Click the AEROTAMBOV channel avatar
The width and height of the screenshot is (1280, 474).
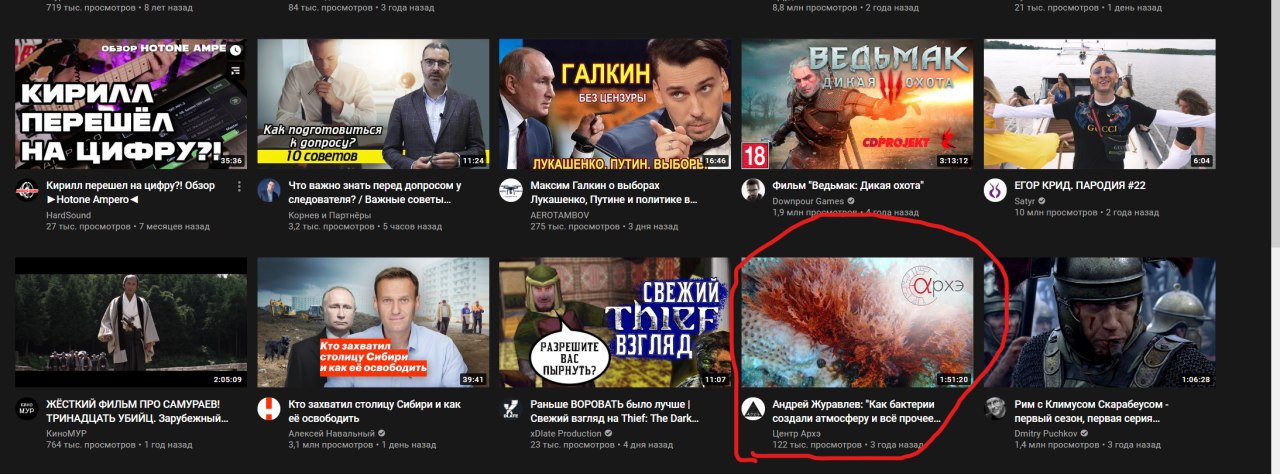pos(510,191)
